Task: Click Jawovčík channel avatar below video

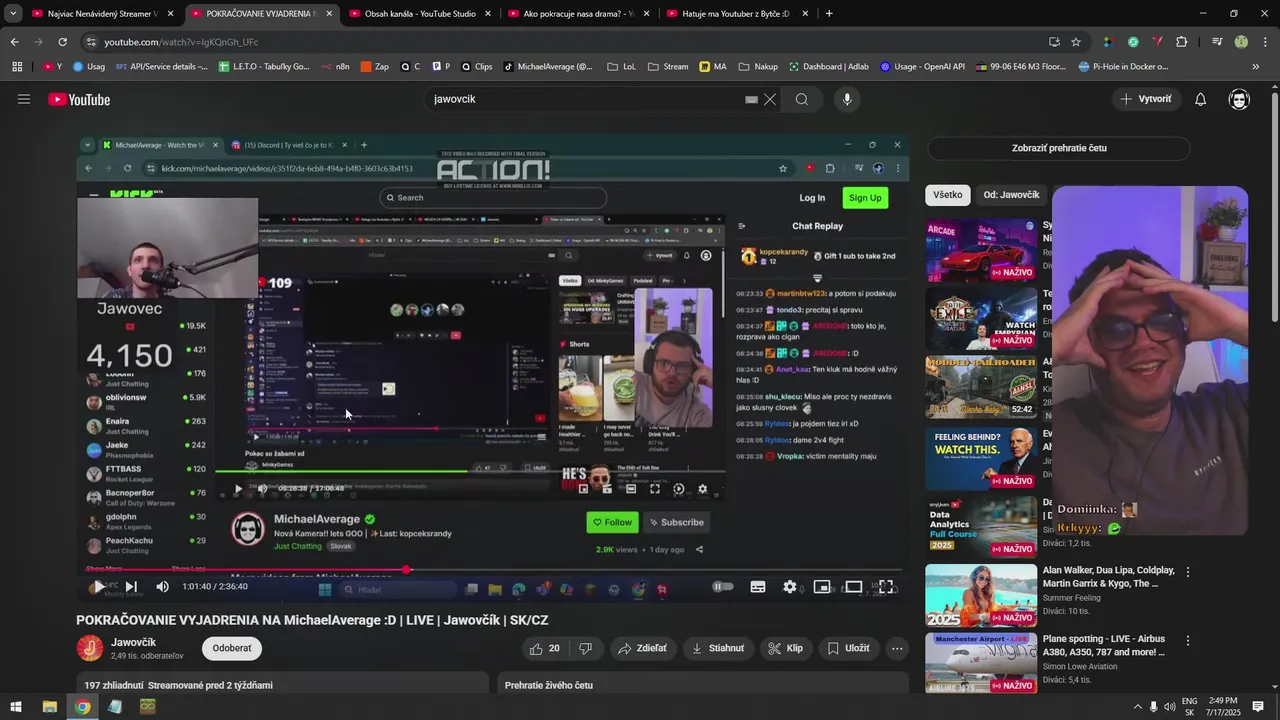Action: click(x=90, y=648)
